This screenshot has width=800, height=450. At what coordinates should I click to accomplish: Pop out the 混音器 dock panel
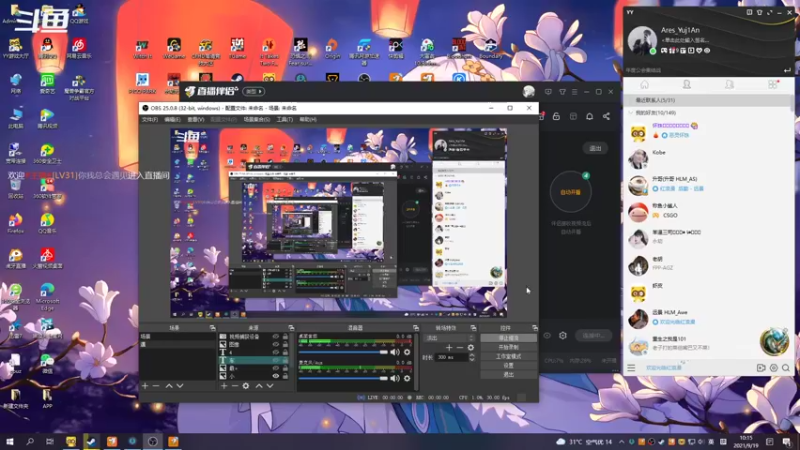tap(416, 328)
